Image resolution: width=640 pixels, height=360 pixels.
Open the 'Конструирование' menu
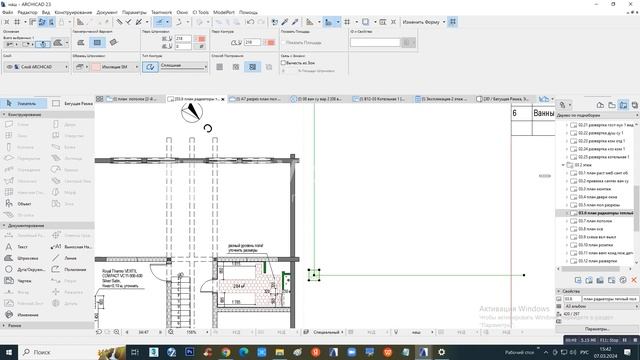click(73, 12)
